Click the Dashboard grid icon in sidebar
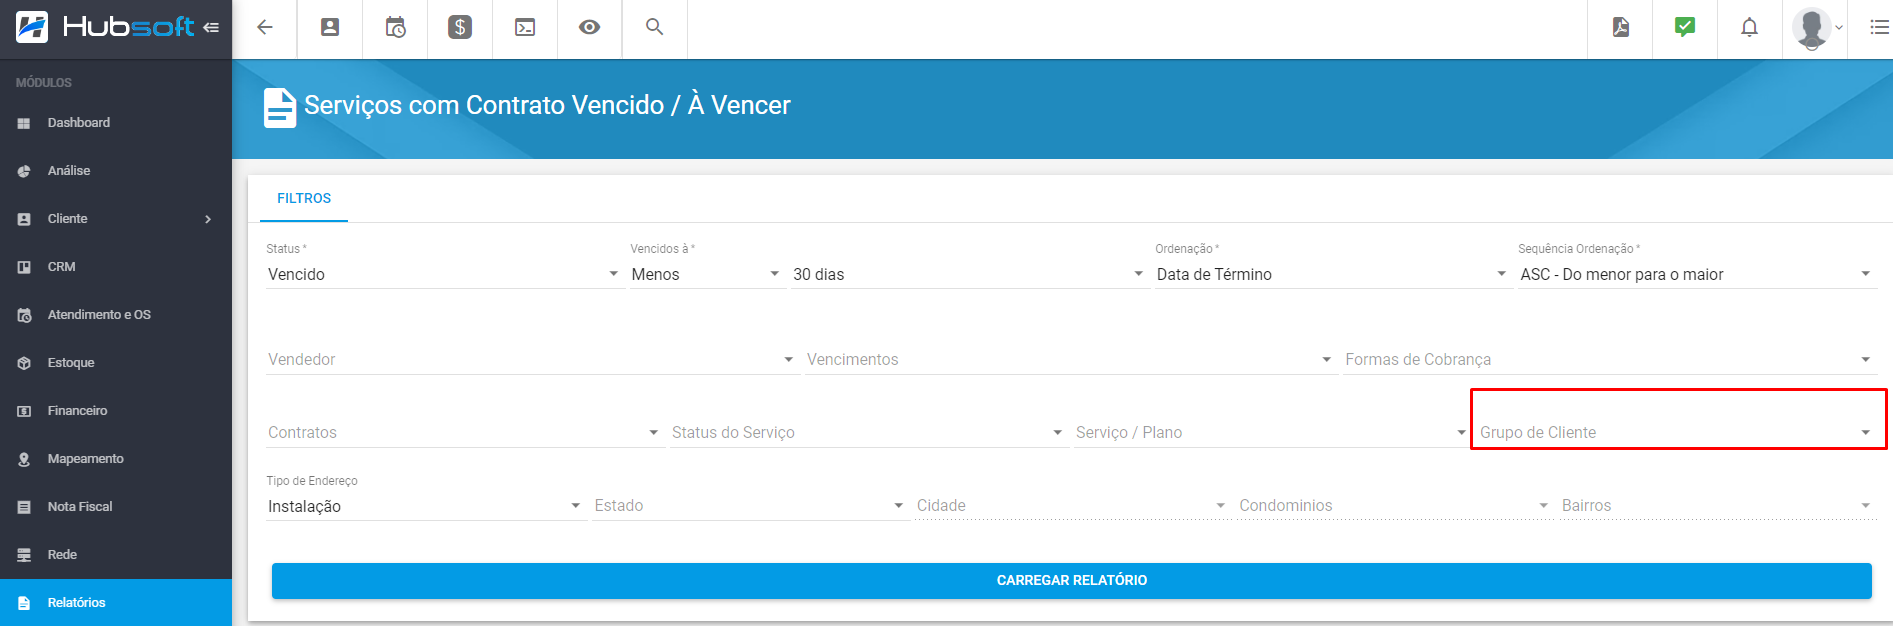Screen dimensions: 1893x626 [x=24, y=123]
